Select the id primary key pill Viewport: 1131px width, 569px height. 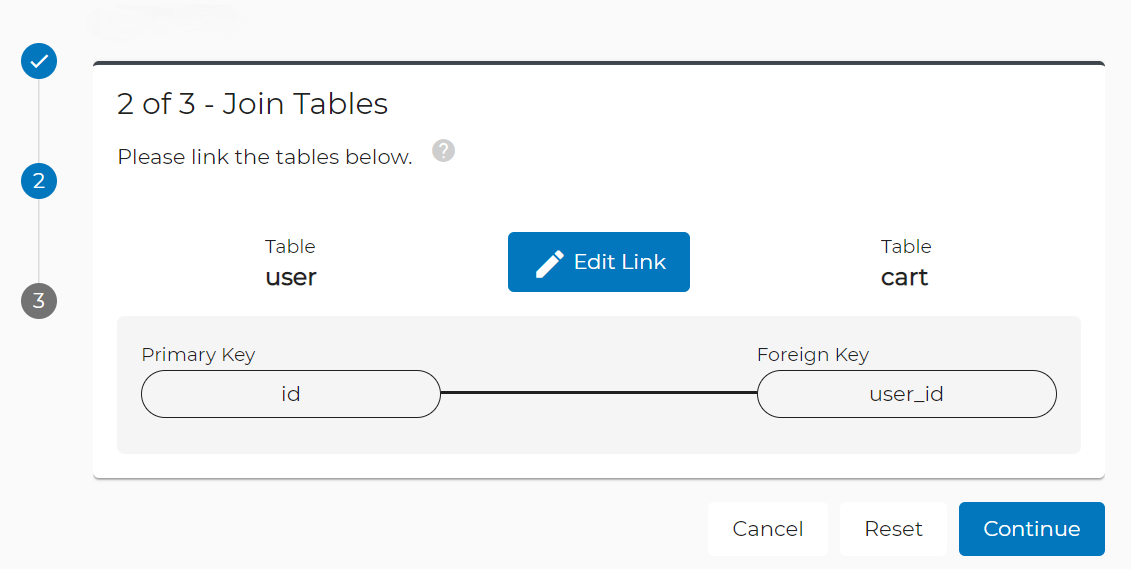click(x=291, y=394)
